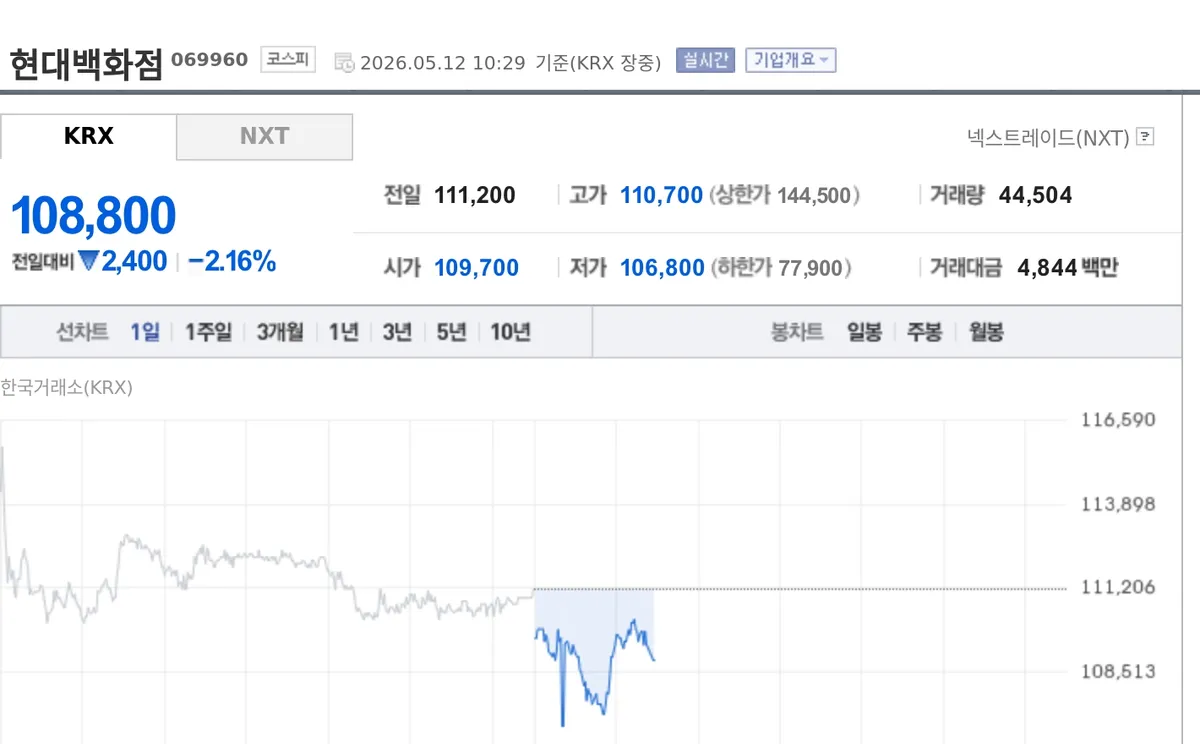Click the blue down-triangle change icon
Image resolution: width=1200 pixels, height=744 pixels.
pyautogui.click(x=89, y=261)
